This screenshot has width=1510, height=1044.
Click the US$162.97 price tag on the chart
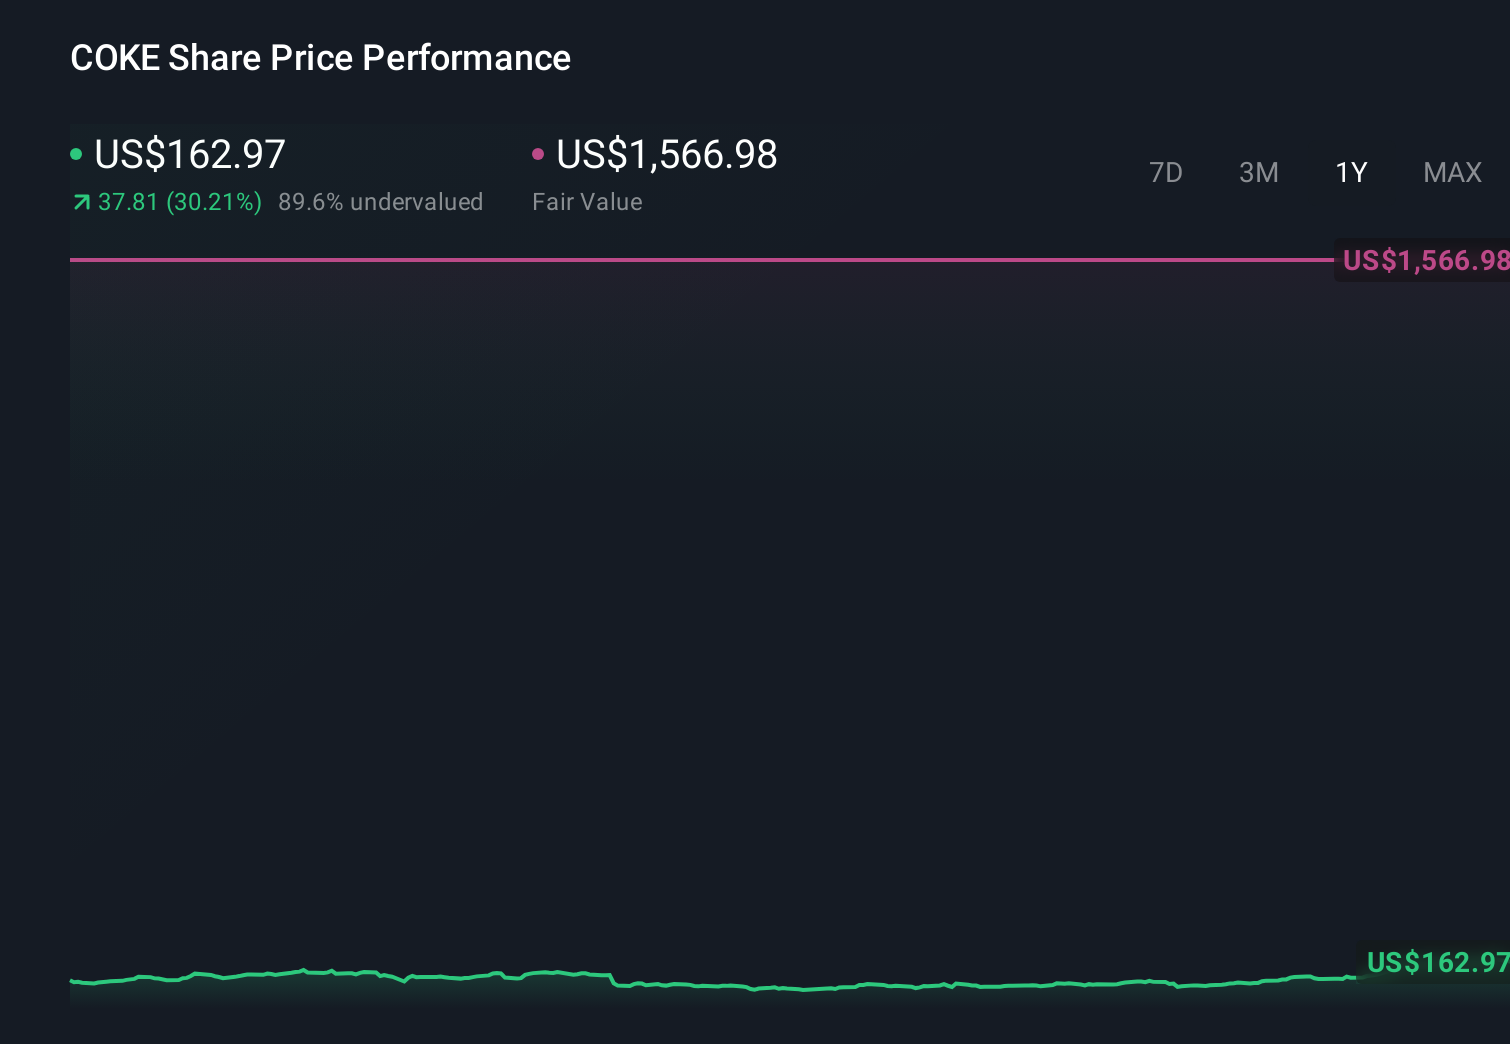click(x=1437, y=963)
